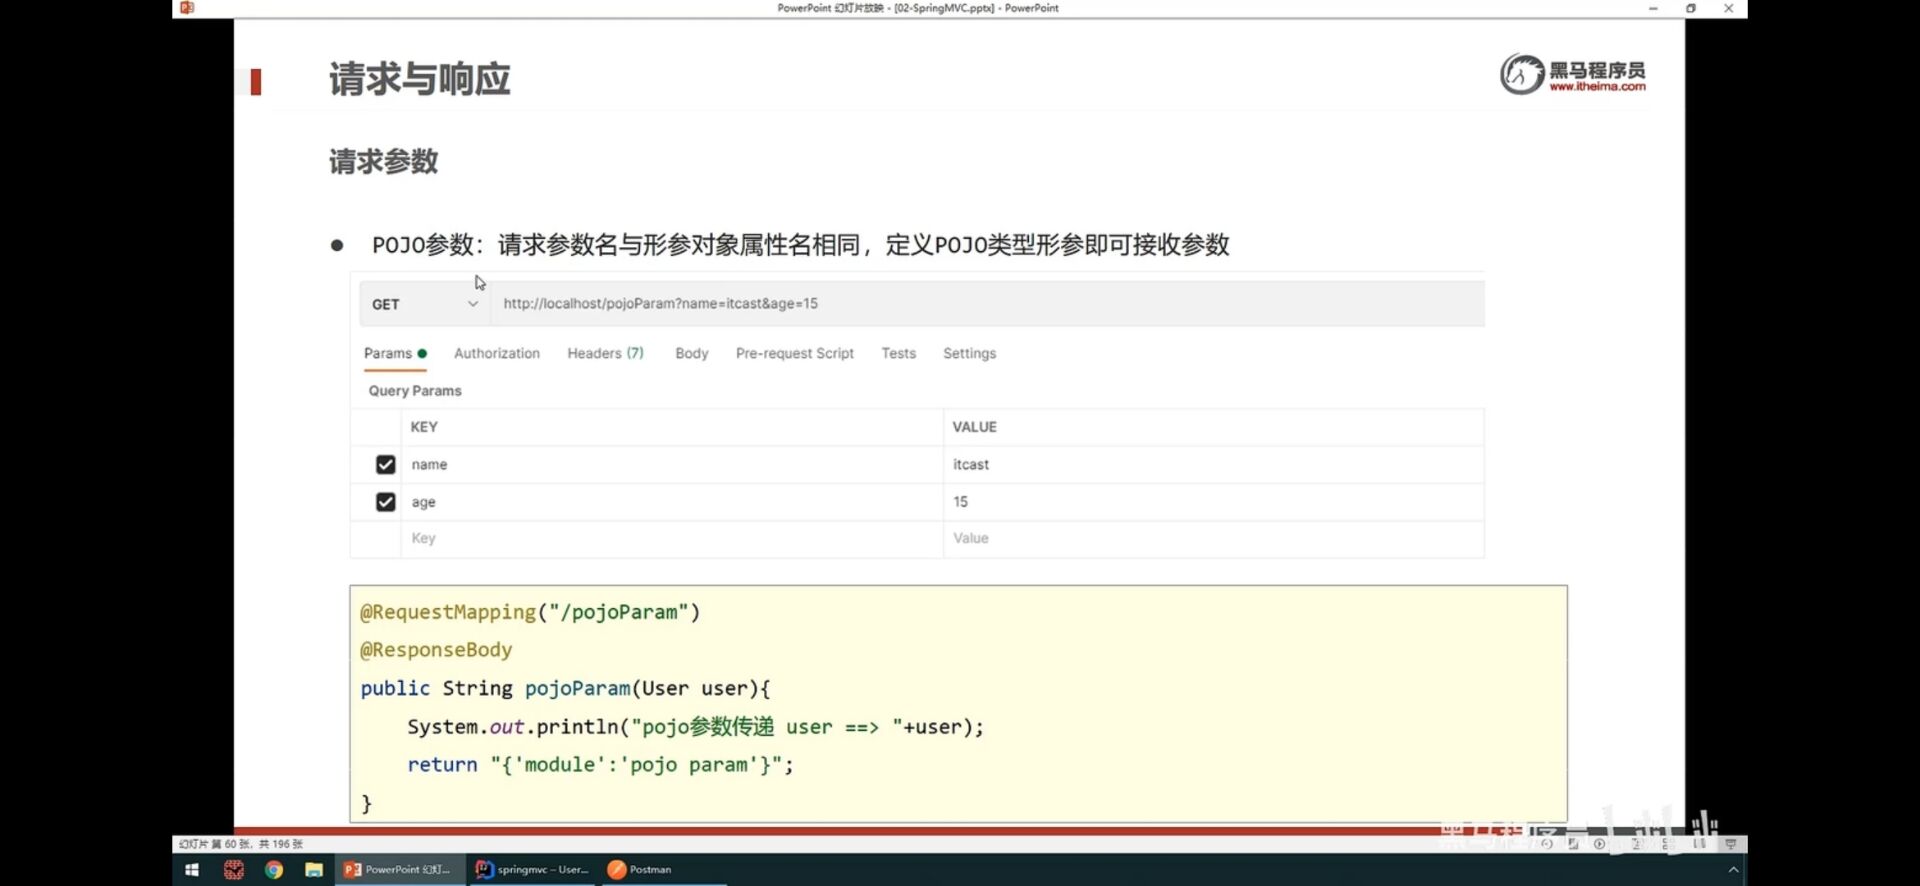Switch to Postman on the taskbar
The image size is (1920, 886).
664,870
